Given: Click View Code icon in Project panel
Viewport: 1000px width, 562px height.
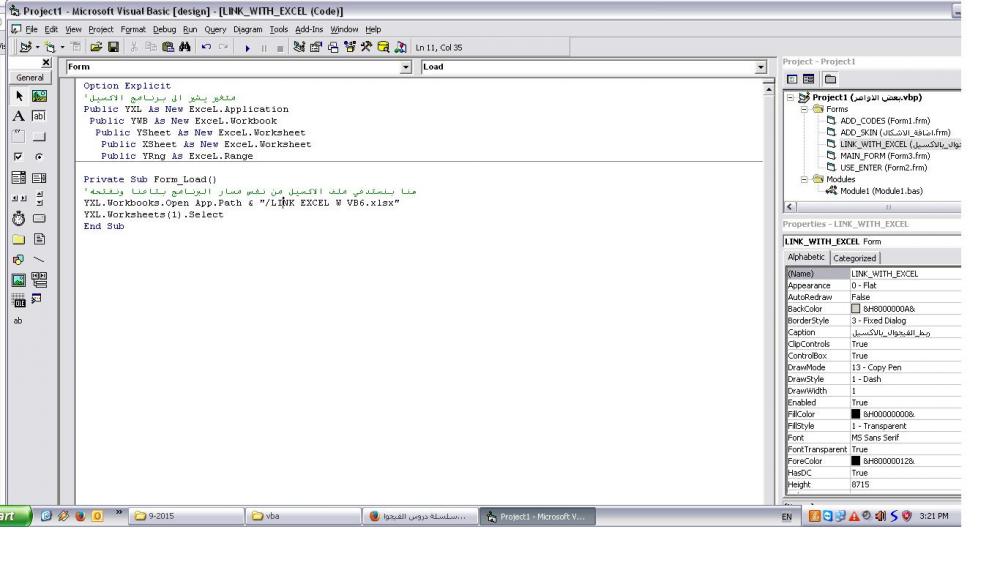Looking at the screenshot, I should (x=792, y=79).
